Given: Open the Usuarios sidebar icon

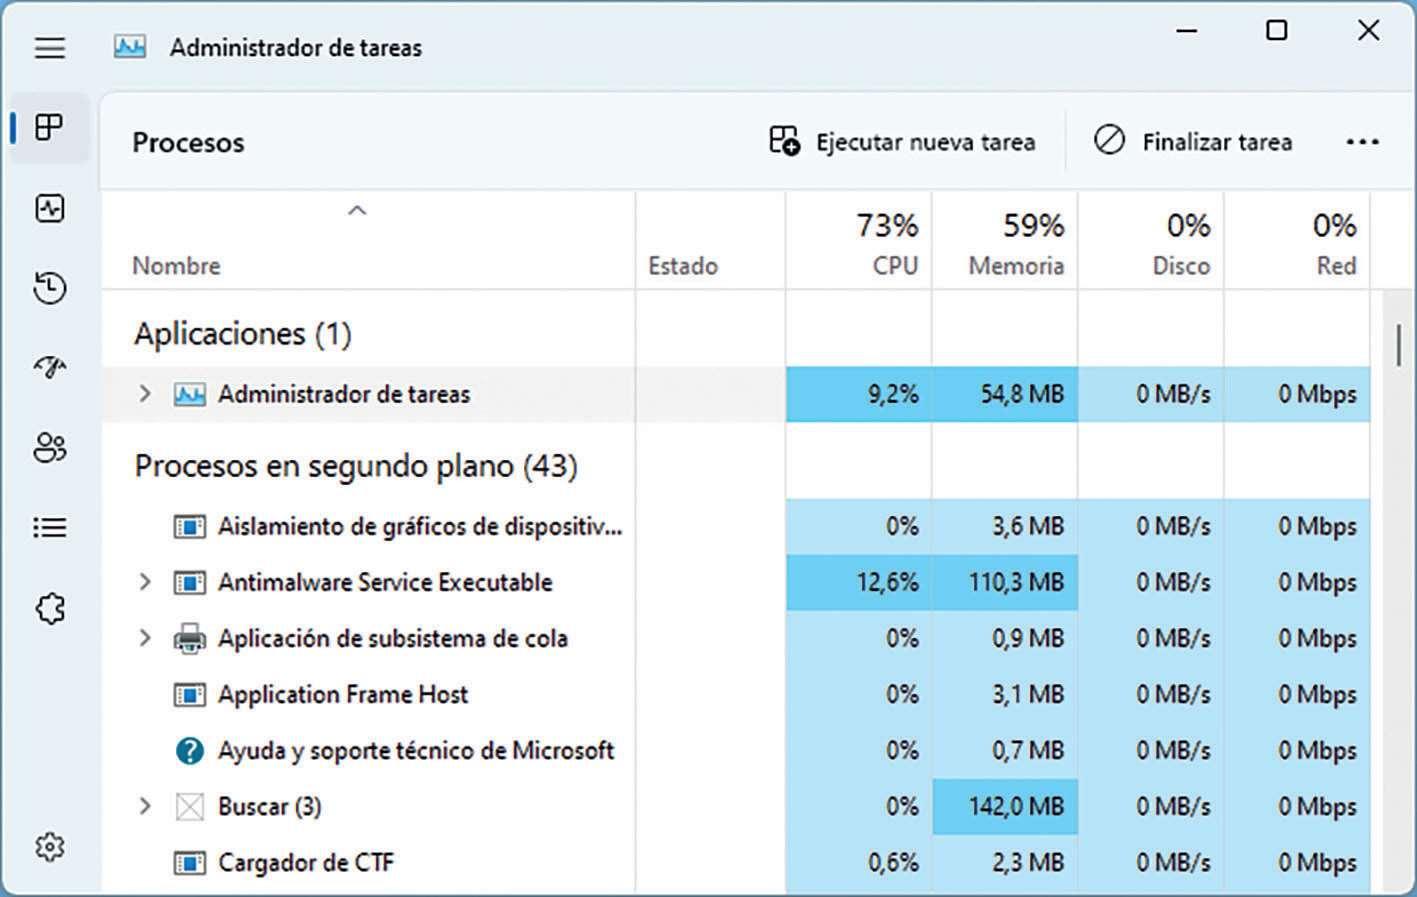Looking at the screenshot, I should (x=50, y=448).
